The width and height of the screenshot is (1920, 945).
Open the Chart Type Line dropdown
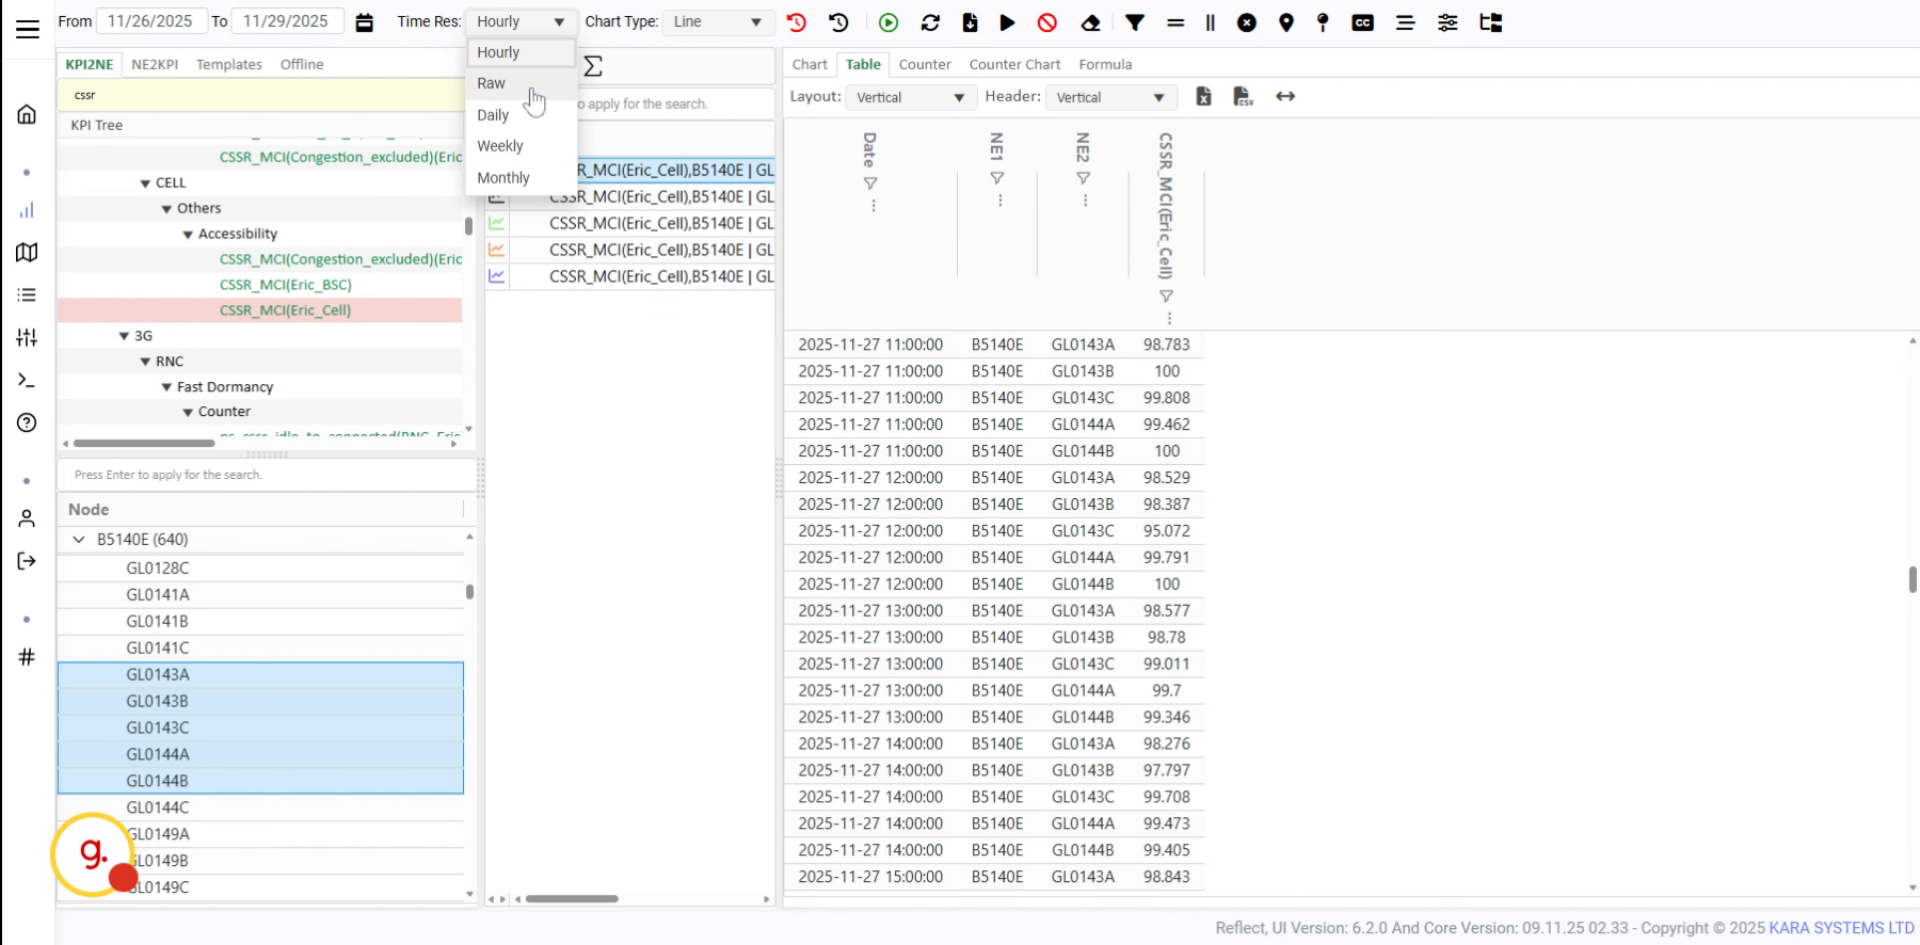(x=717, y=21)
